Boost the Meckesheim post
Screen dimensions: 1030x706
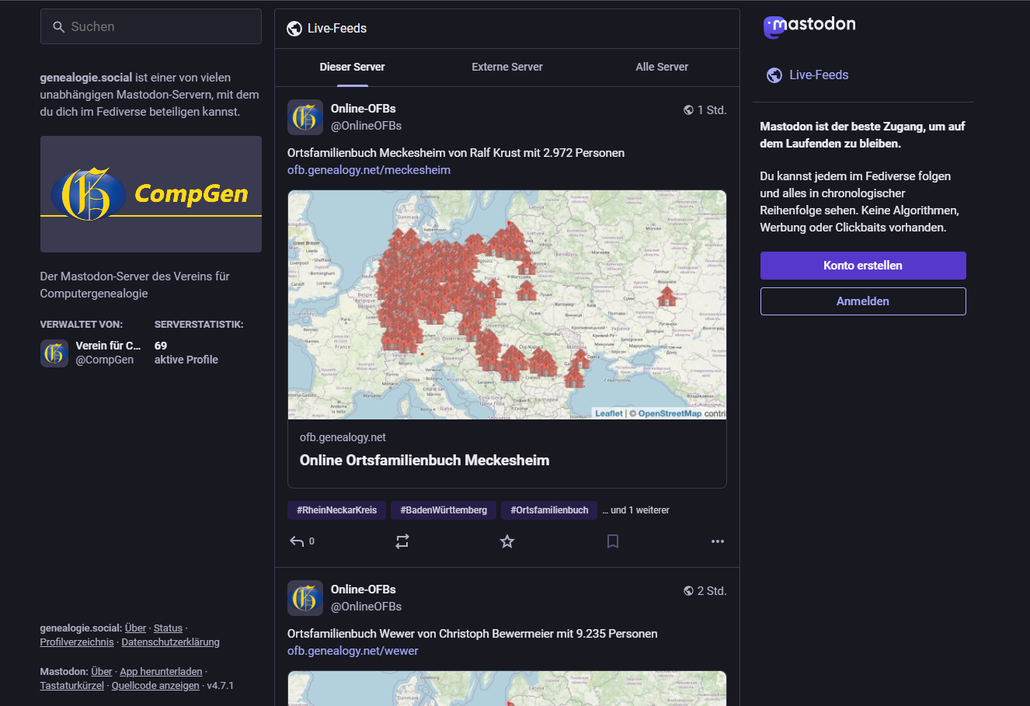click(x=402, y=541)
